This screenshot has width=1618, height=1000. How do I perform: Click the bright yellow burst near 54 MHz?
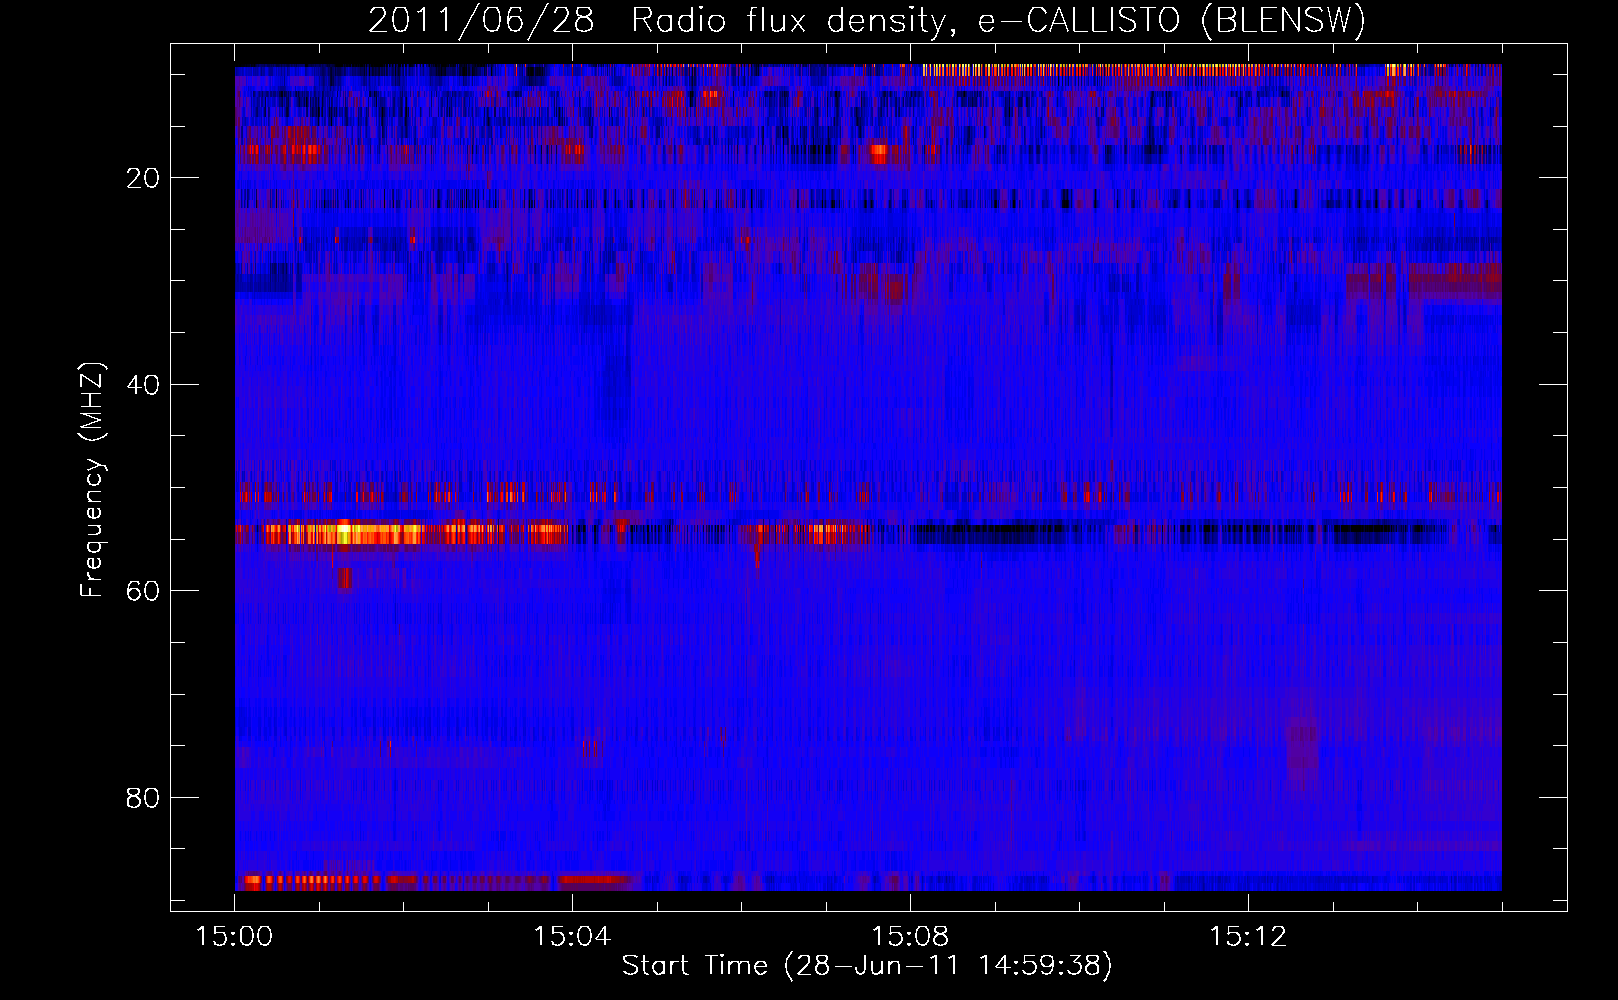coord(345,533)
